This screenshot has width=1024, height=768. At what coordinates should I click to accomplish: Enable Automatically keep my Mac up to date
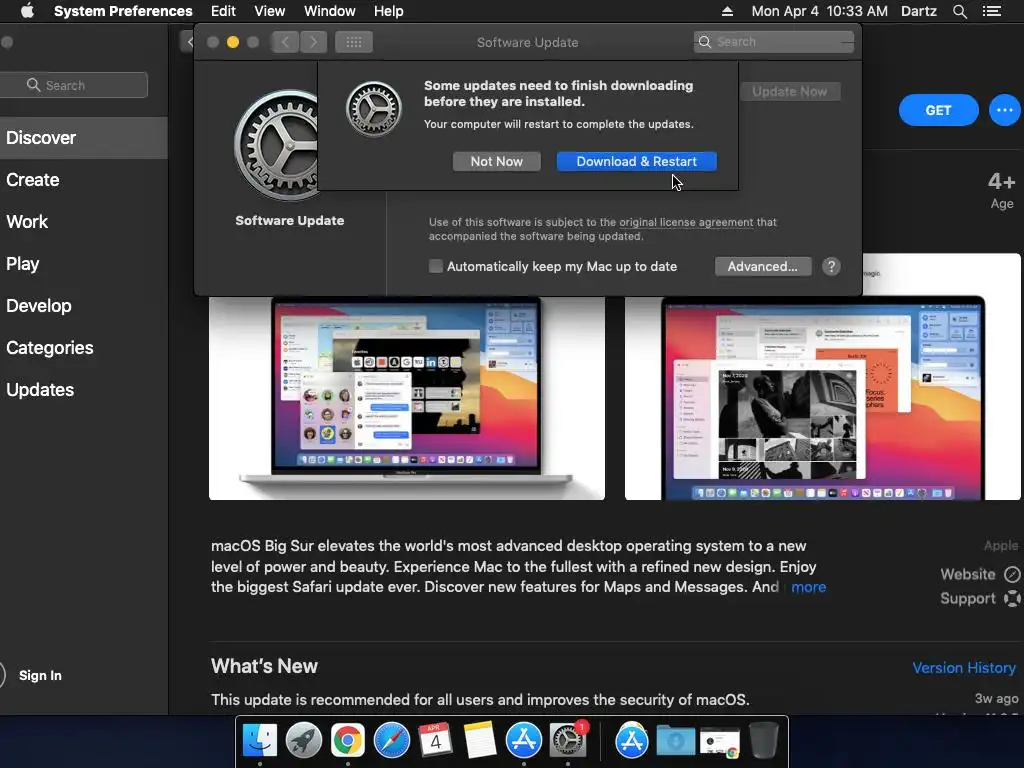coord(436,266)
